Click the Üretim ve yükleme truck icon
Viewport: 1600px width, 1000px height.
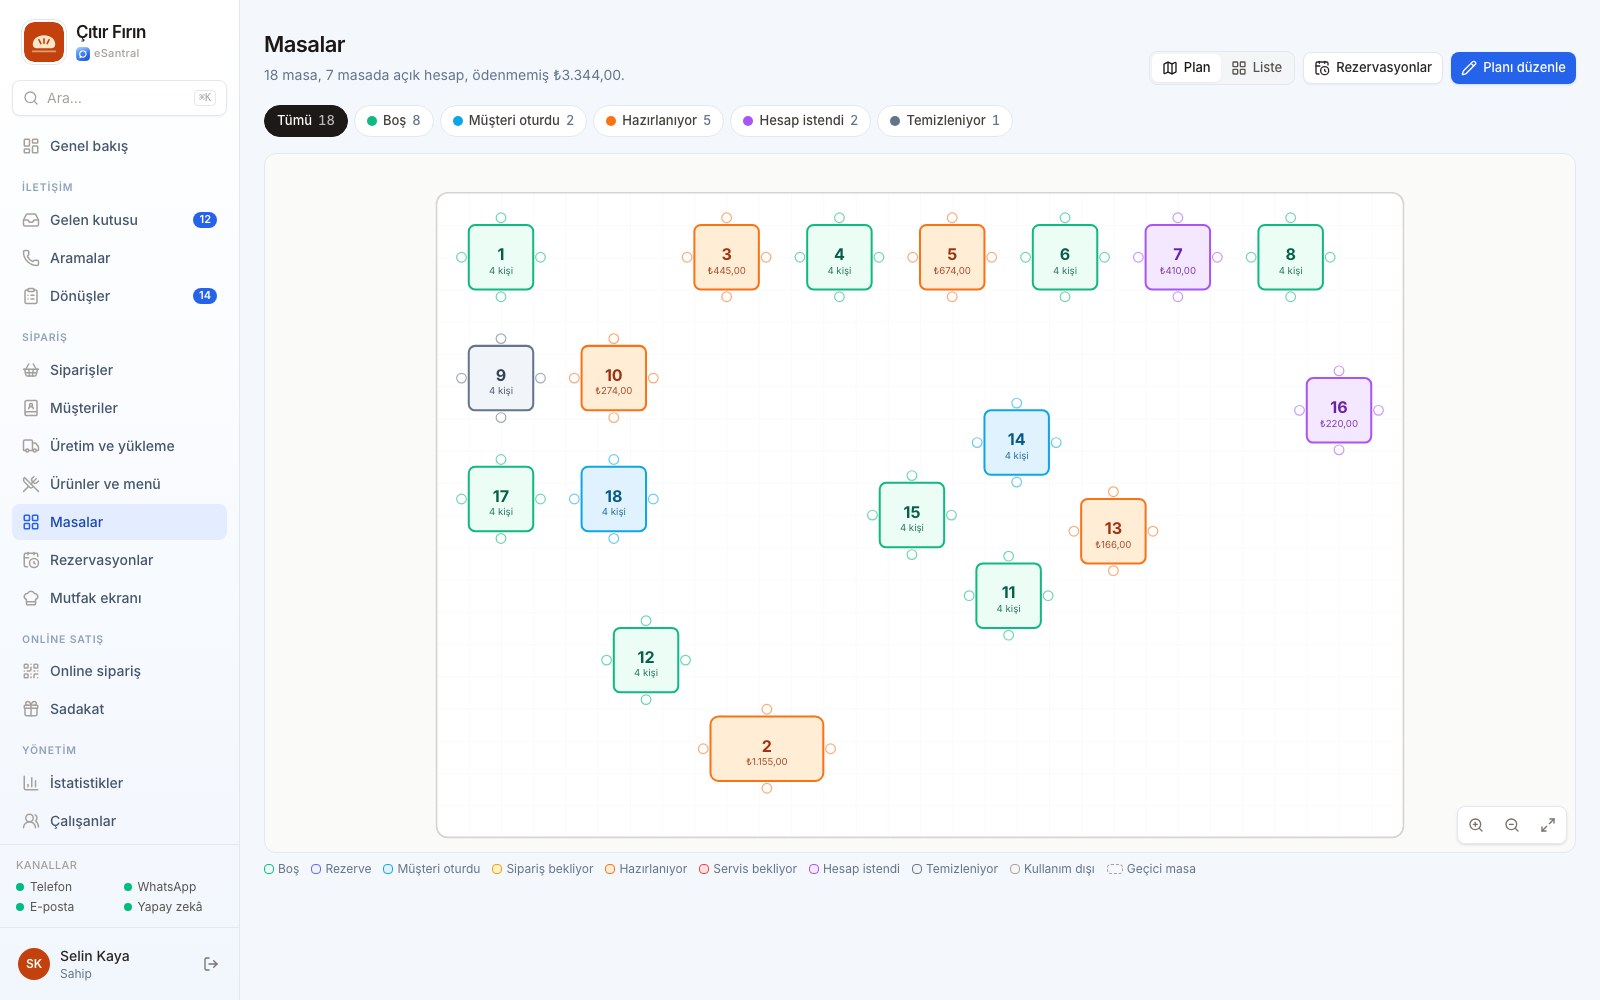[x=31, y=446]
